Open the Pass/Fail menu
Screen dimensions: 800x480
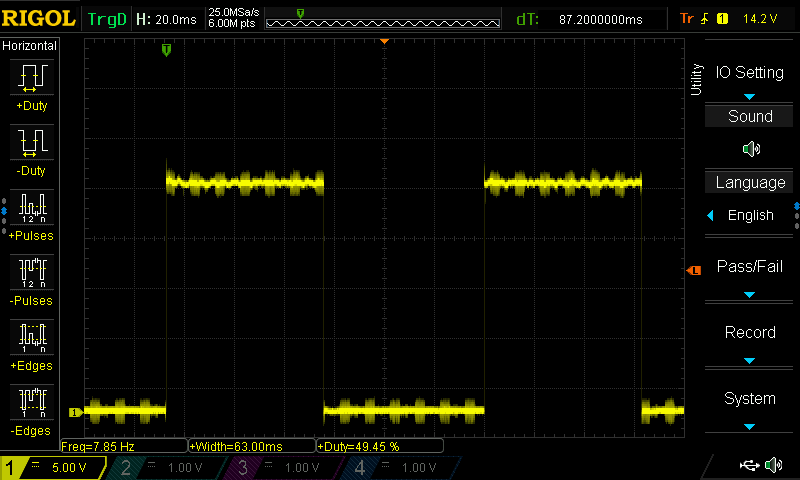pos(749,266)
